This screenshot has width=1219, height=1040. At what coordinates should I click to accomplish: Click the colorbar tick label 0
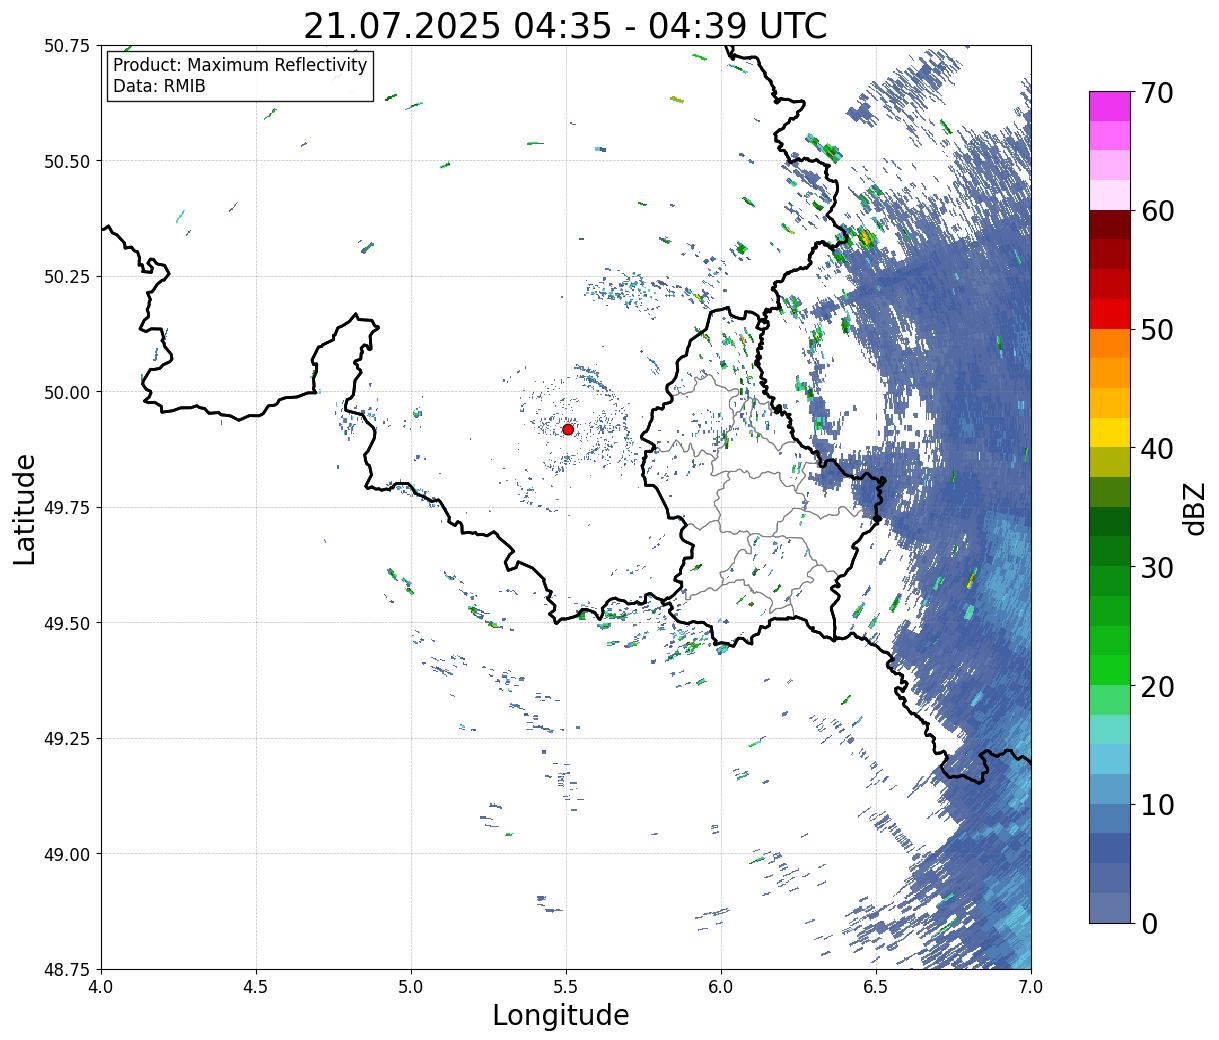pyautogui.click(x=1149, y=923)
